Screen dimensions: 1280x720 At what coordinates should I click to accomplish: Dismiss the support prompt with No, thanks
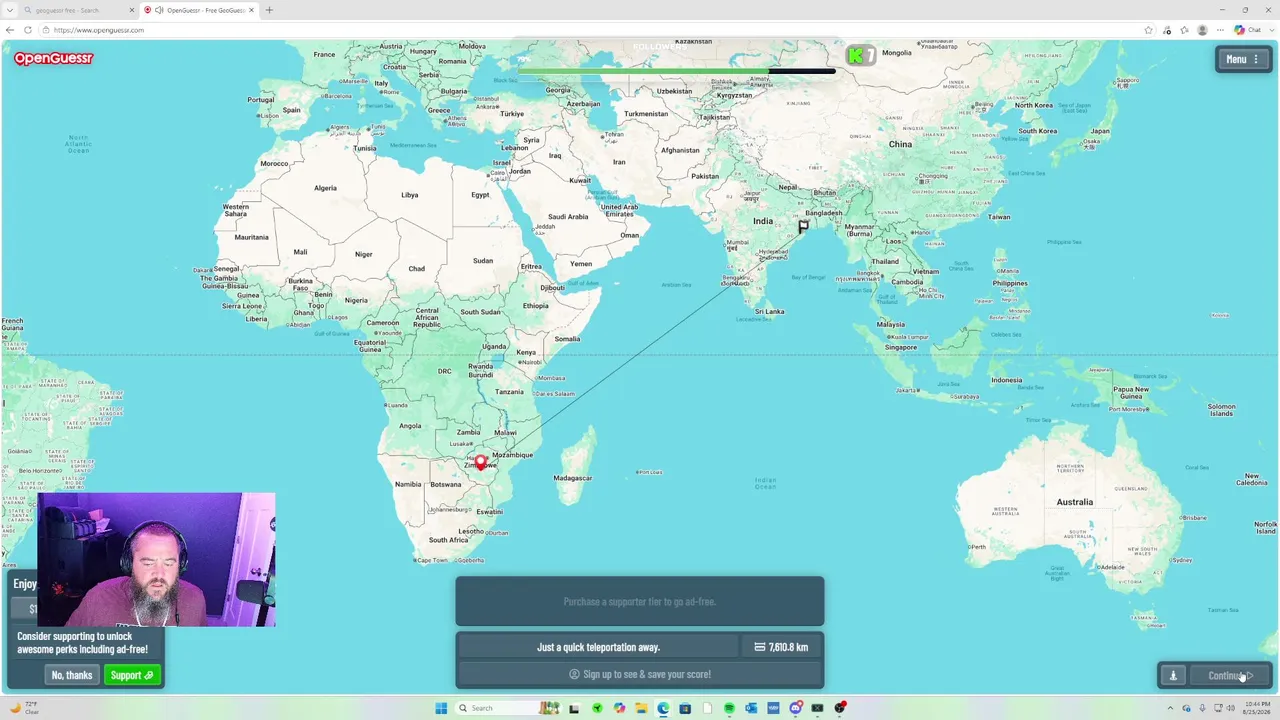pyautogui.click(x=72, y=675)
